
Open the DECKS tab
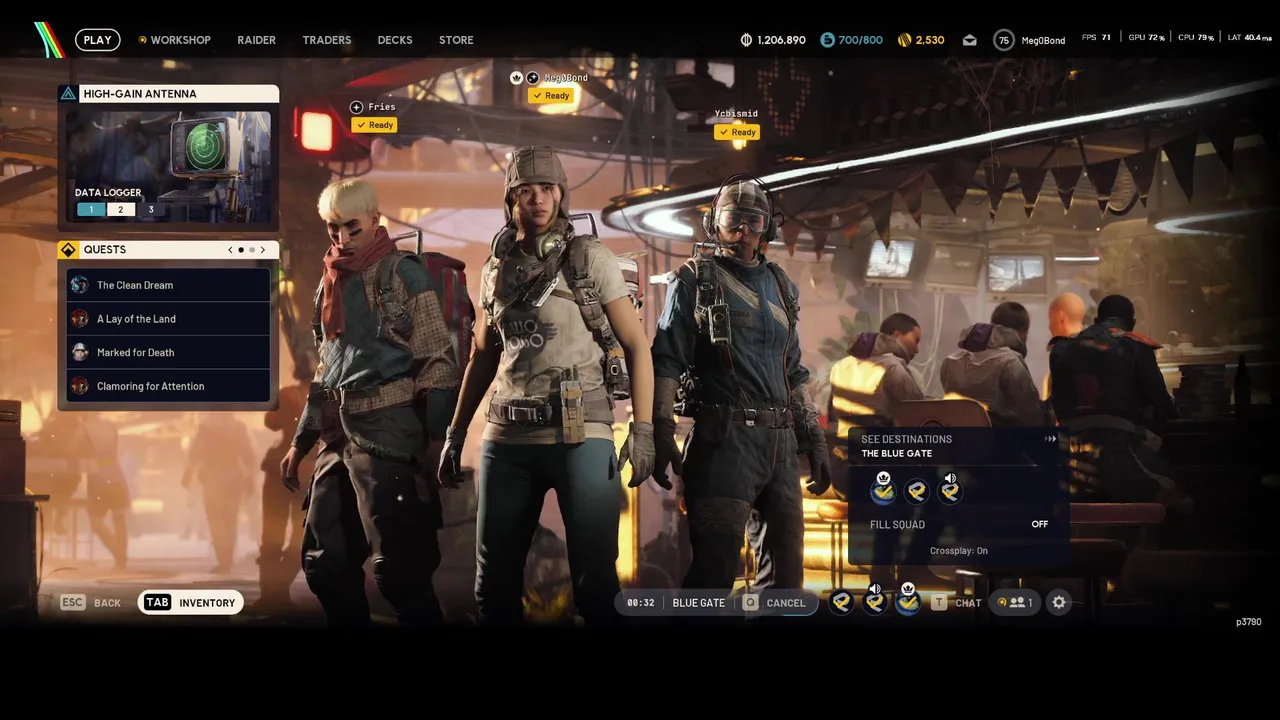395,40
